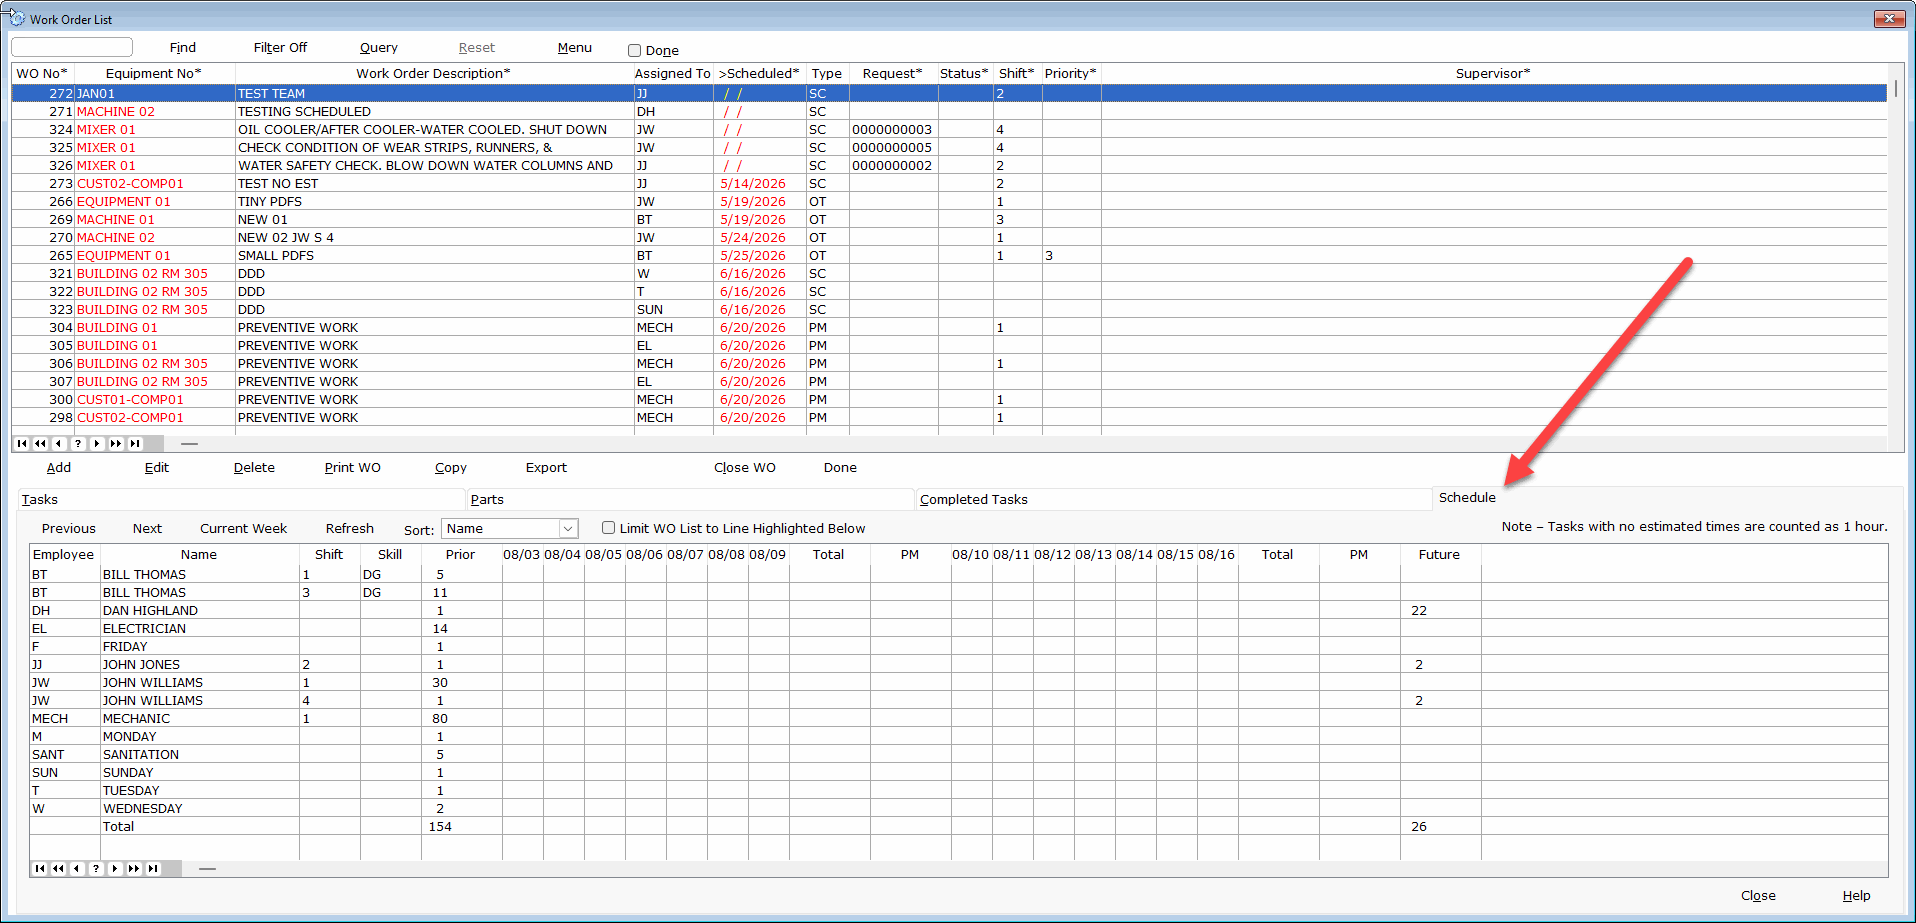The width and height of the screenshot is (1916, 923).
Task: Go back one page in employee schedule grid
Action: click(58, 868)
